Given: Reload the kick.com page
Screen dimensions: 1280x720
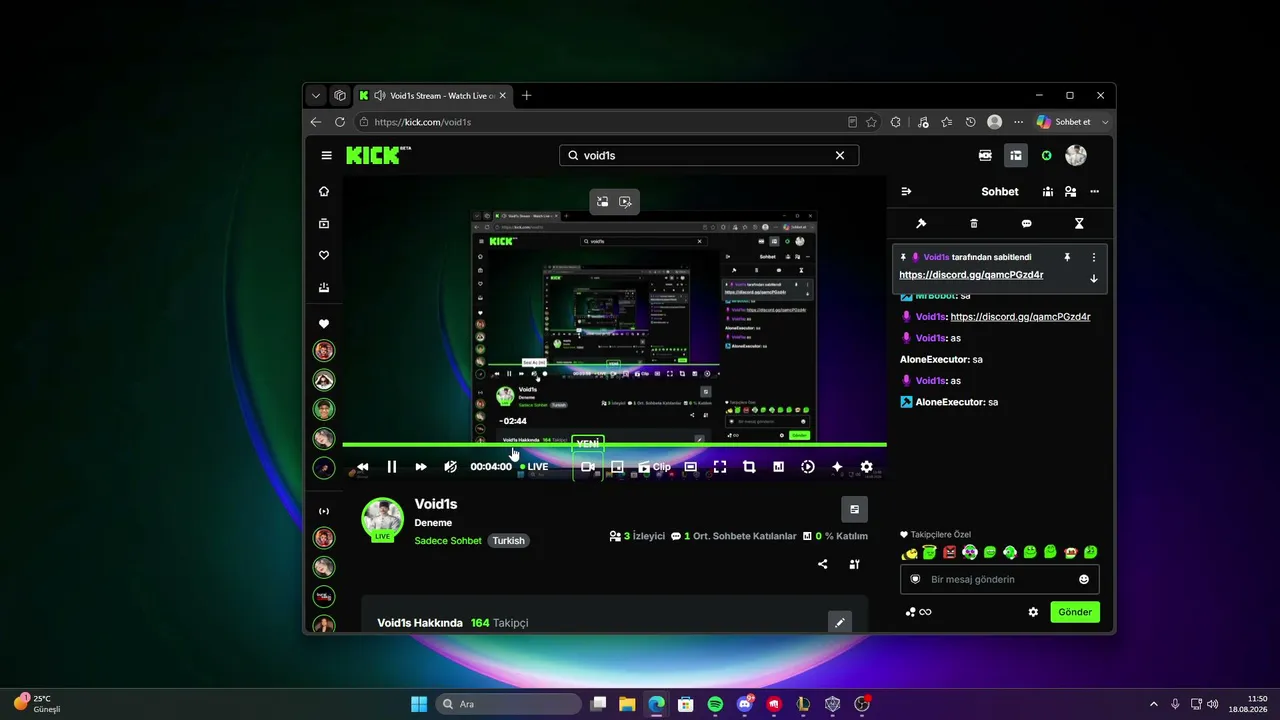Looking at the screenshot, I should (x=340, y=122).
